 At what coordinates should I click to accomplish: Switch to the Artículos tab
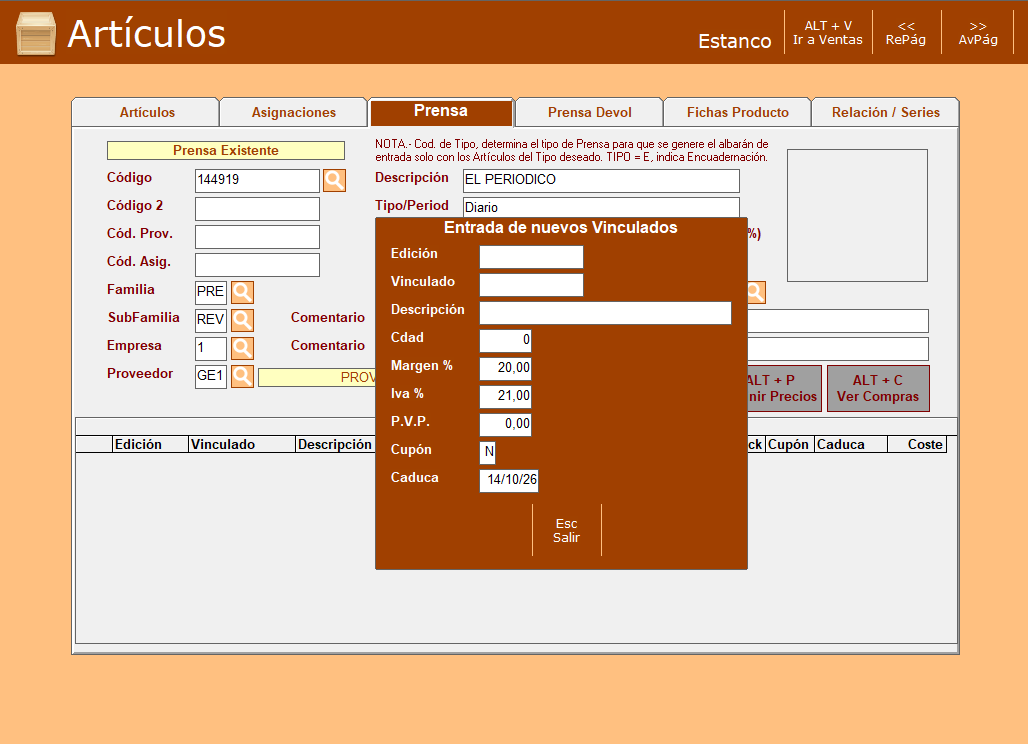(x=147, y=112)
